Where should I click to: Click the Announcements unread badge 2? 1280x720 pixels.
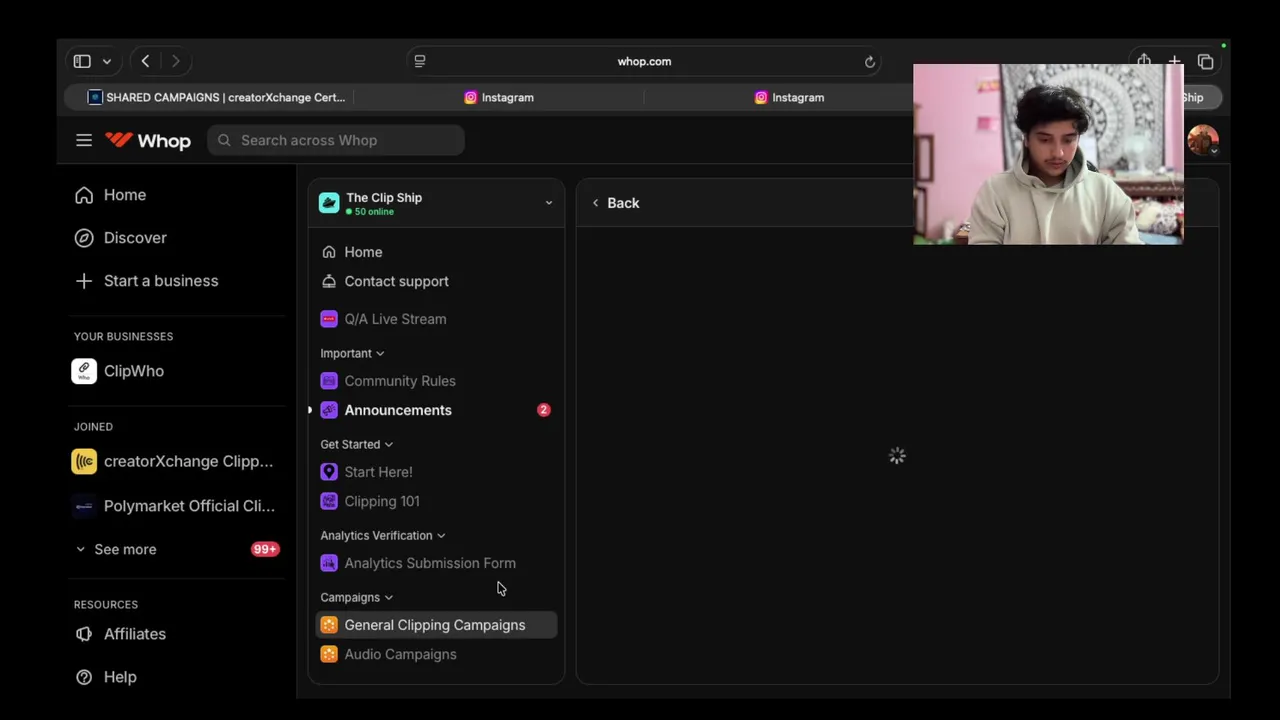click(544, 410)
